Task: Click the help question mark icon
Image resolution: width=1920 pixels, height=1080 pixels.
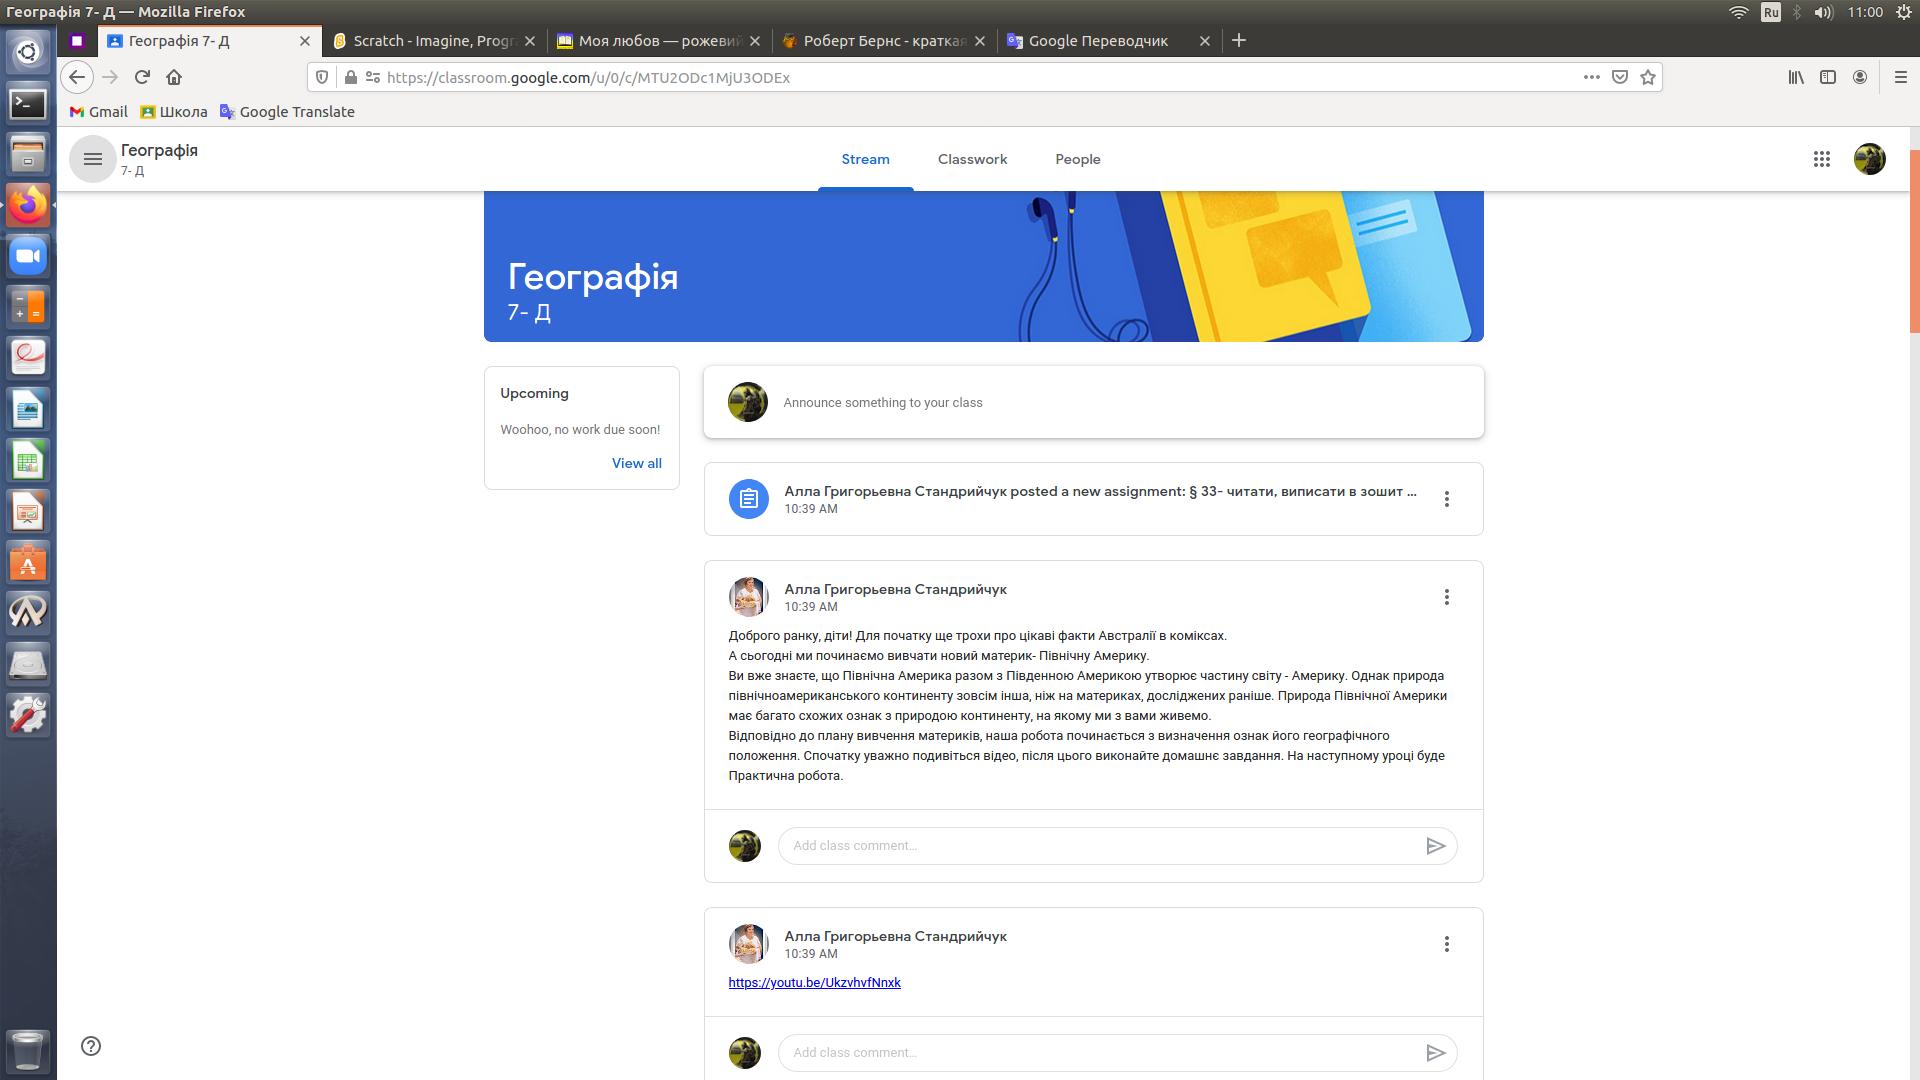Action: click(91, 1046)
